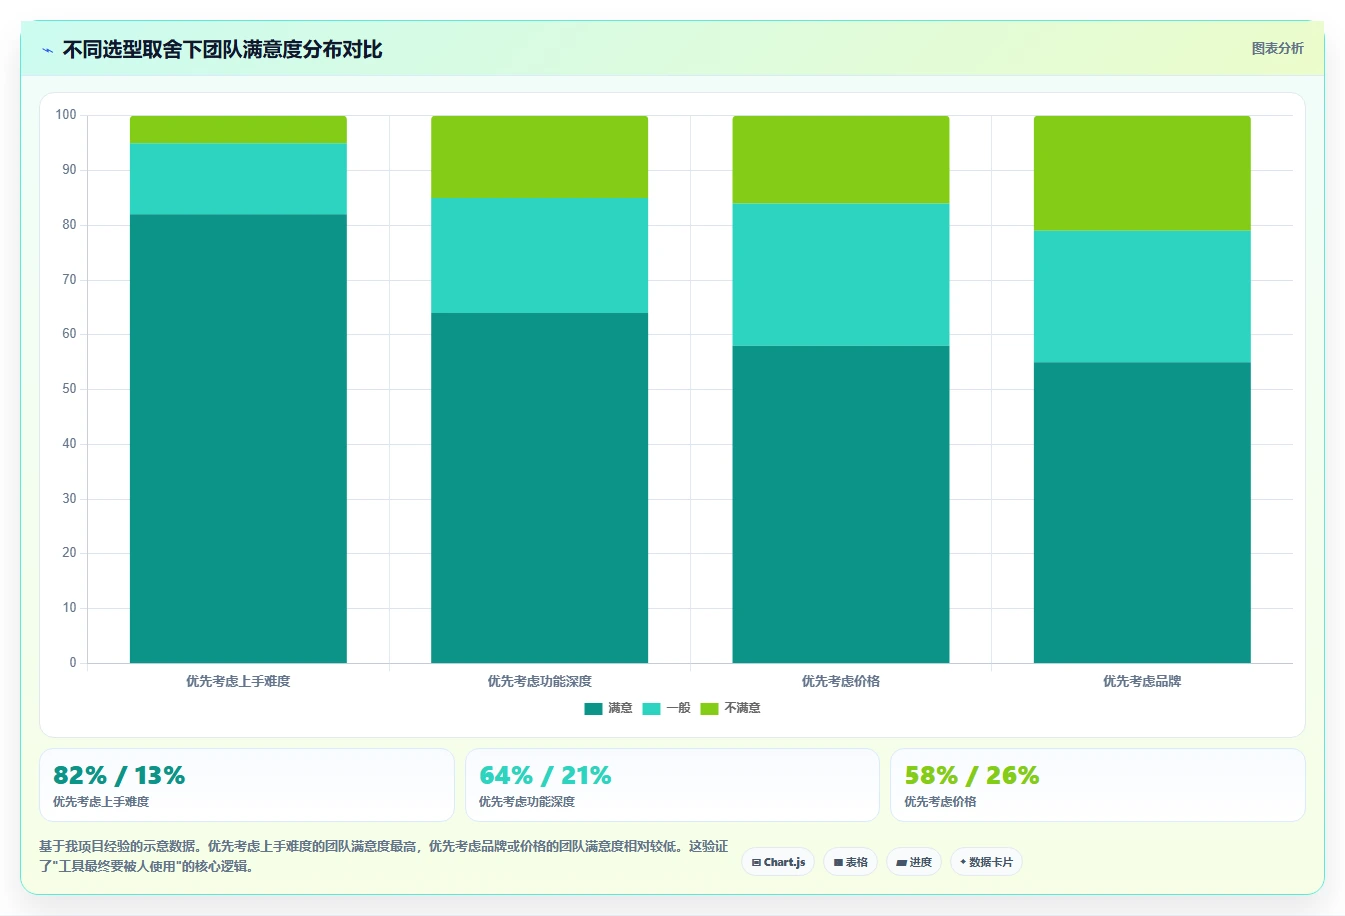Click the 一般 segment of 优先考虑价格 bar
Screen dimensions: 1345x916
841,275
